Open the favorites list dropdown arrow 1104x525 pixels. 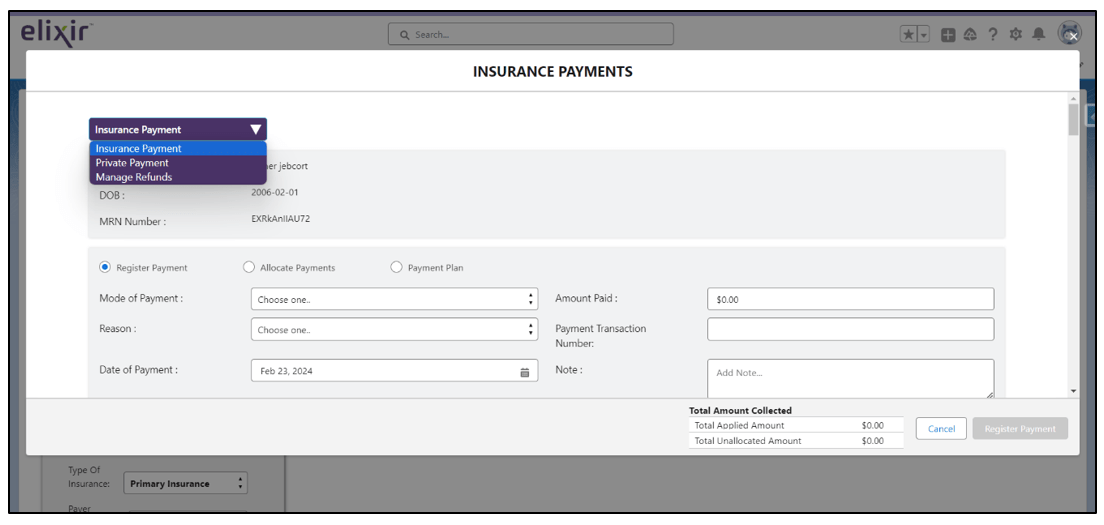[924, 34]
